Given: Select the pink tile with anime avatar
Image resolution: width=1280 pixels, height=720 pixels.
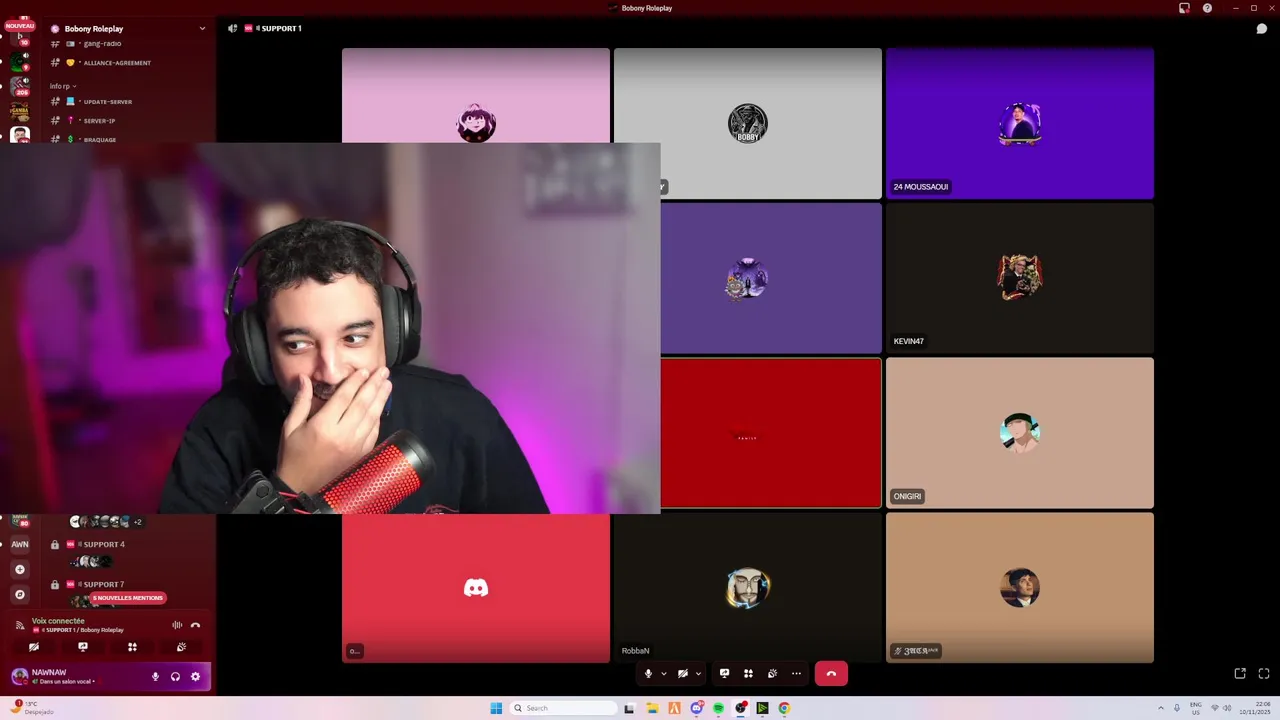Looking at the screenshot, I should [476, 95].
